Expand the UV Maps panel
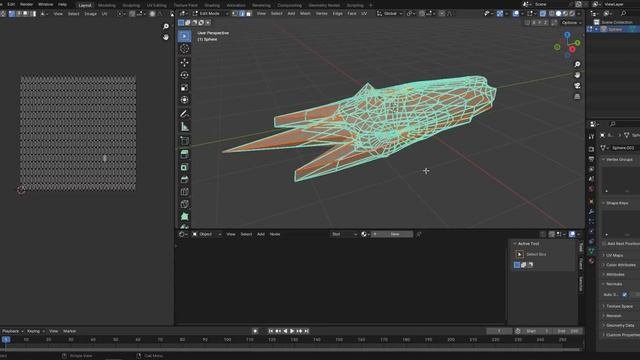This screenshot has height=360, width=640. [614, 255]
